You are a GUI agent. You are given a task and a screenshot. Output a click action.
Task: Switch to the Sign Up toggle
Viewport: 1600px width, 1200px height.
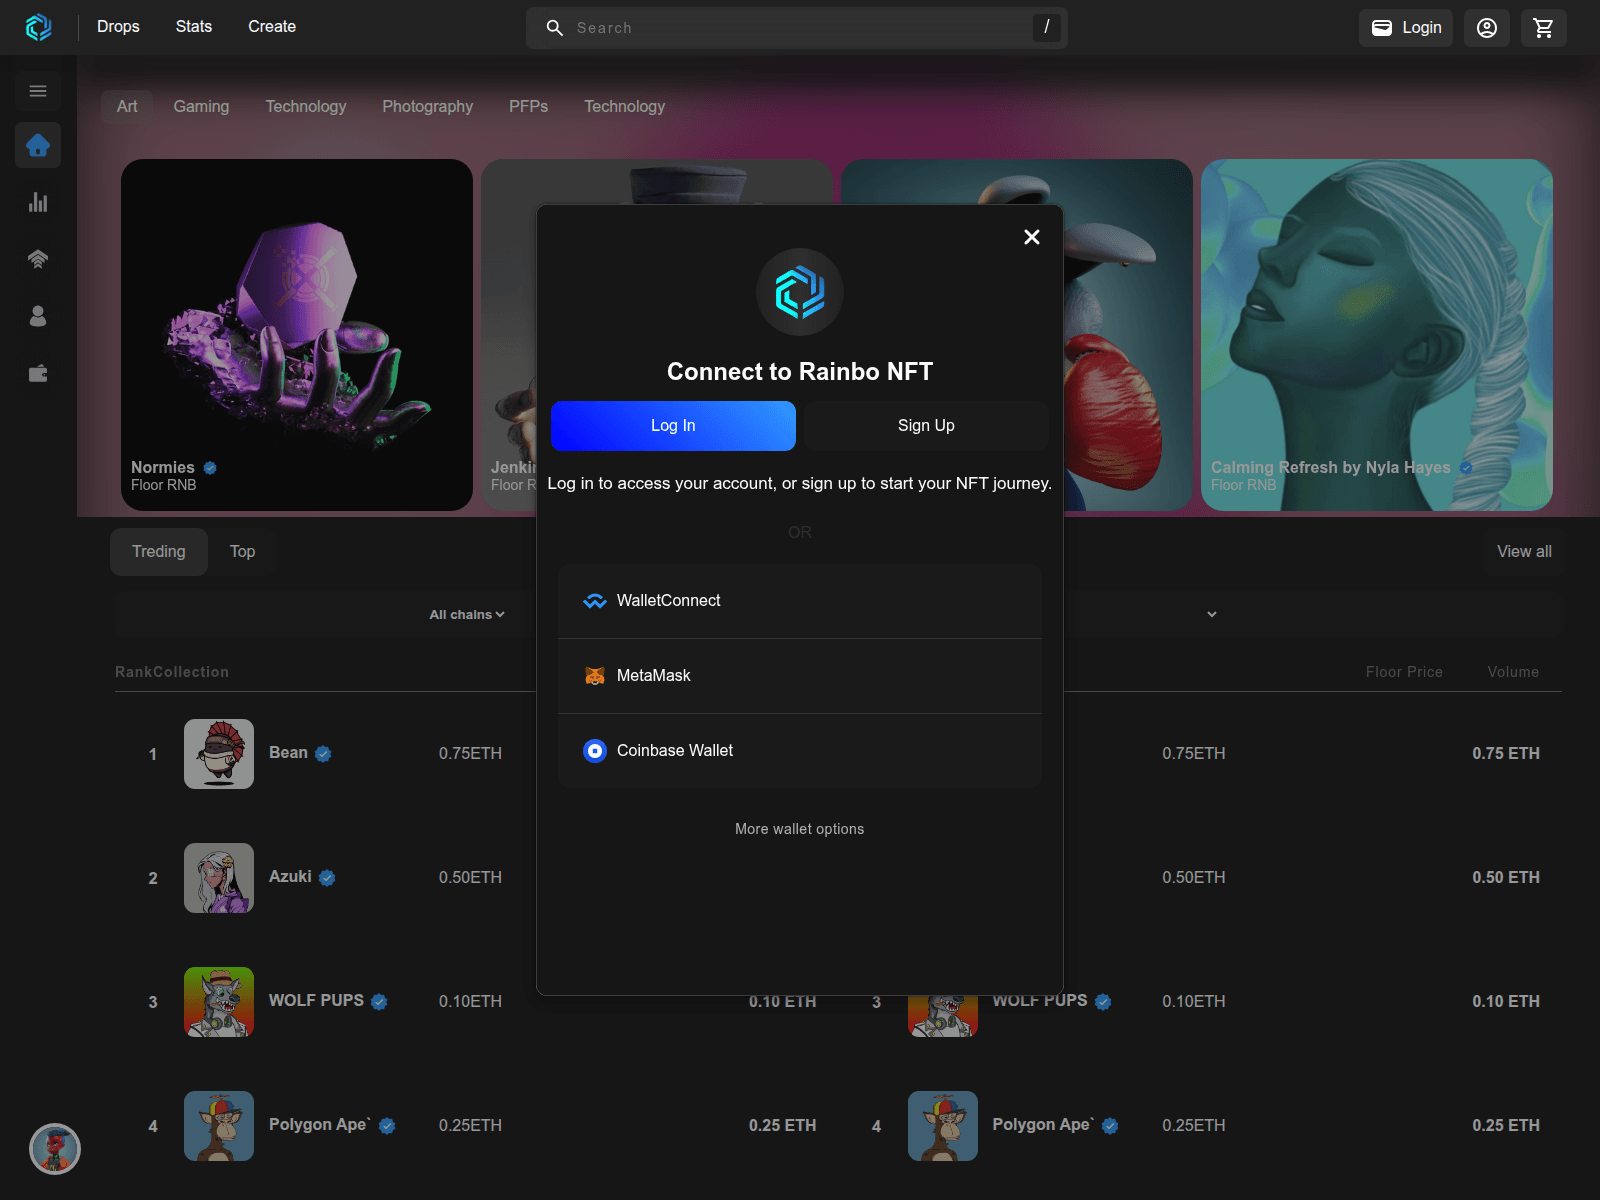(x=926, y=426)
